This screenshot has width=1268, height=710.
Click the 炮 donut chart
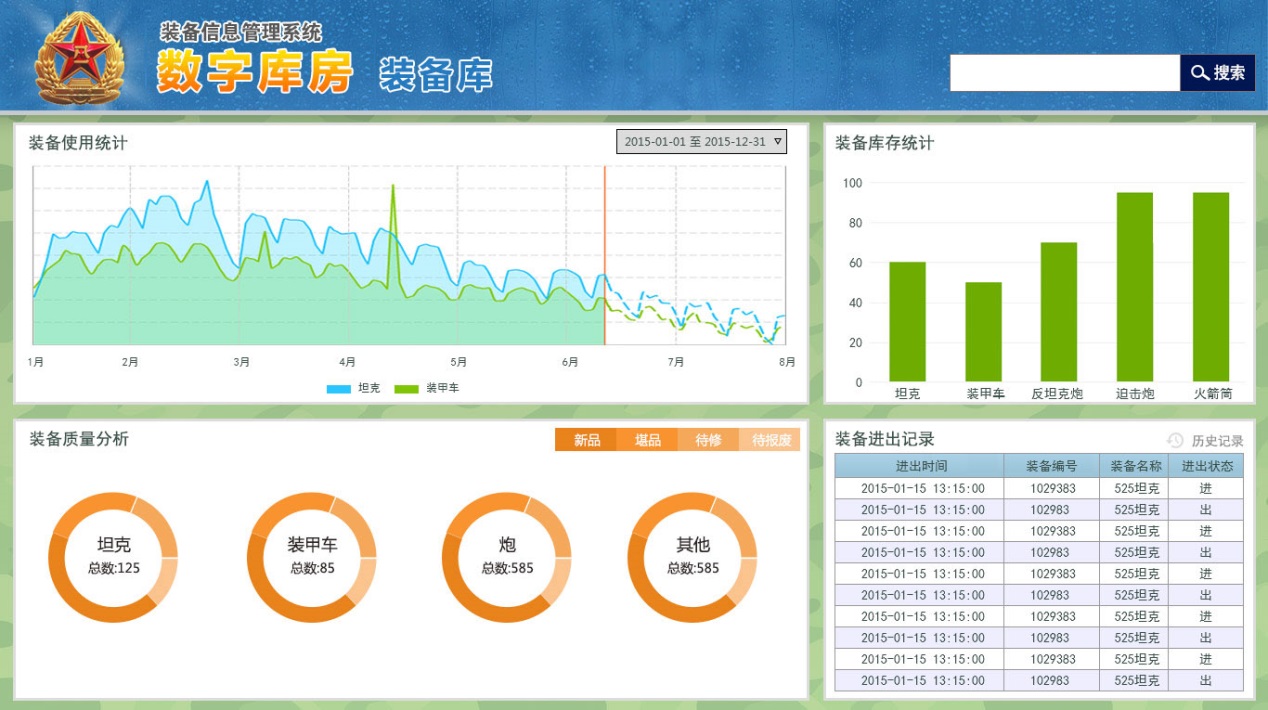point(507,557)
